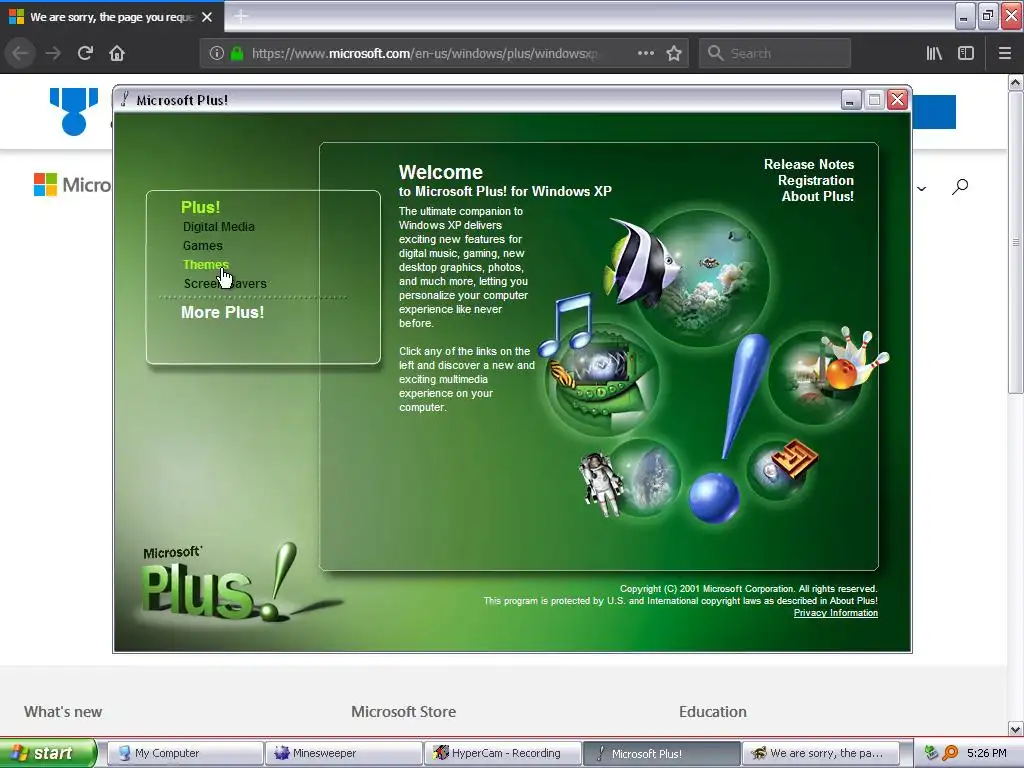The width and height of the screenshot is (1024, 768).
Task: Close the 'We are sorry' browser tab
Action: tap(207, 16)
